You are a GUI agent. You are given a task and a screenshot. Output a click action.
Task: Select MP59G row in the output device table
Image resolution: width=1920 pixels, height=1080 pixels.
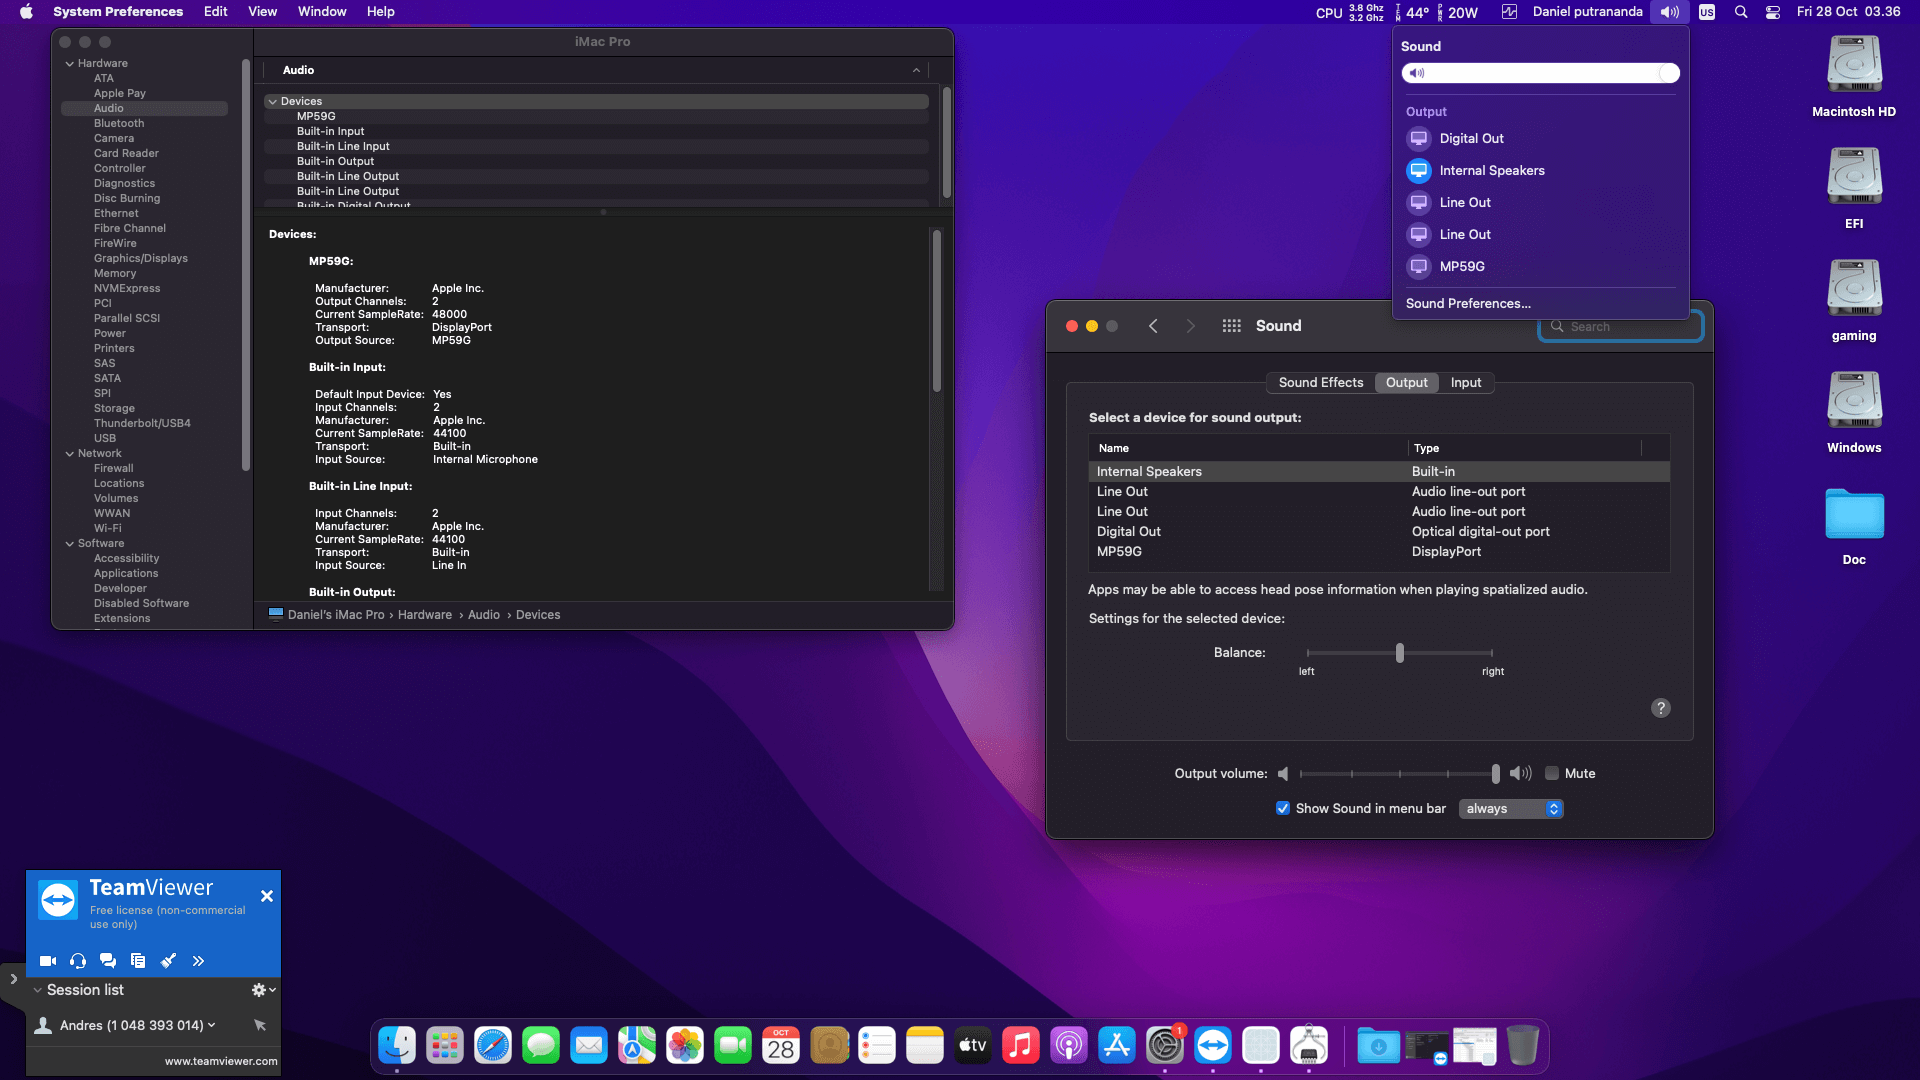click(1379, 551)
